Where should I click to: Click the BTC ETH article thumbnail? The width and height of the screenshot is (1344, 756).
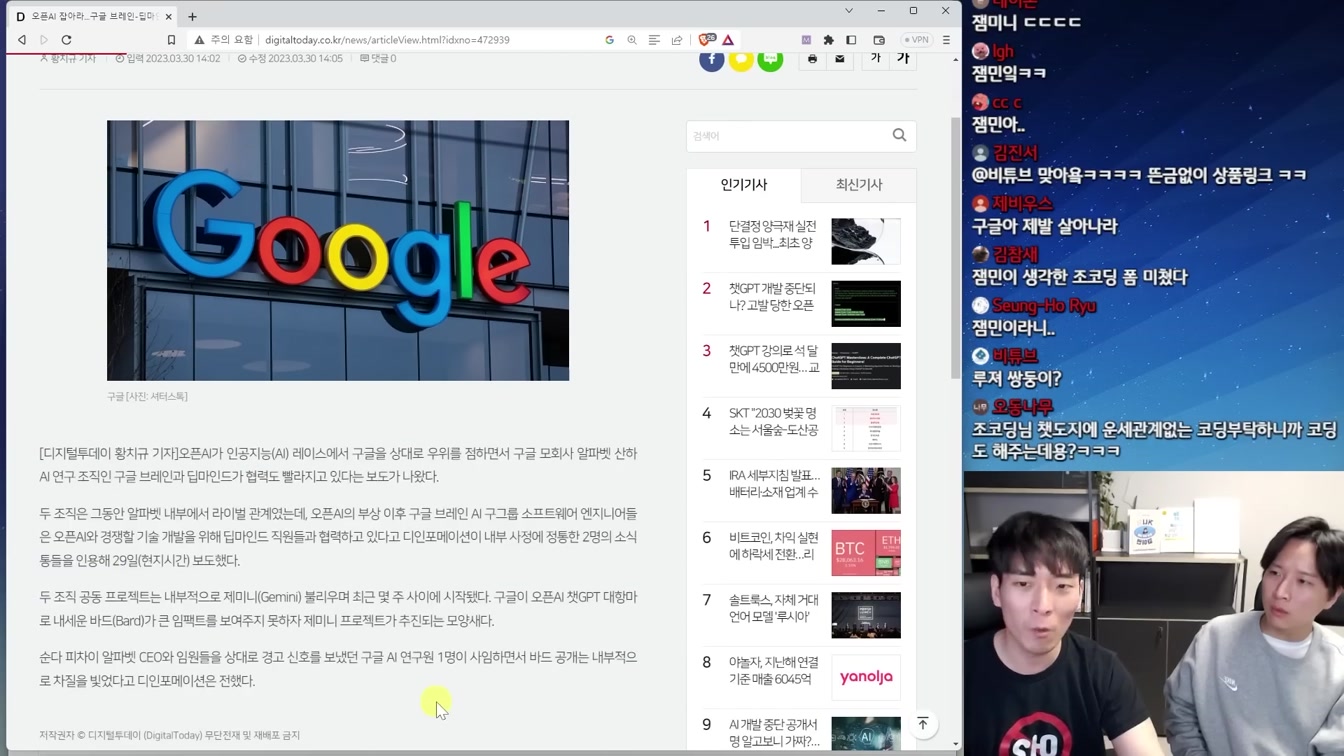[866, 553]
